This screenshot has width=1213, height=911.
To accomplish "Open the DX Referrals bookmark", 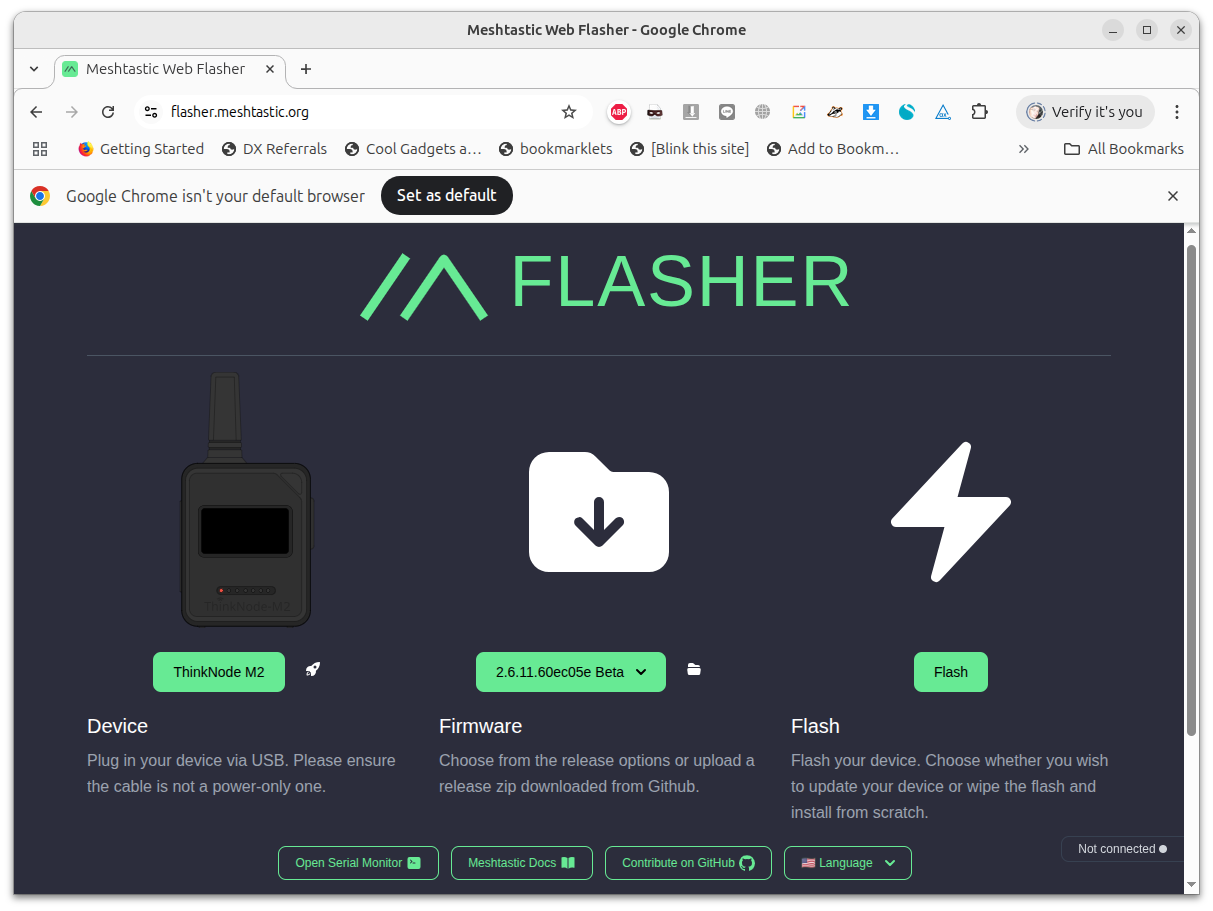I will pyautogui.click(x=275, y=149).
